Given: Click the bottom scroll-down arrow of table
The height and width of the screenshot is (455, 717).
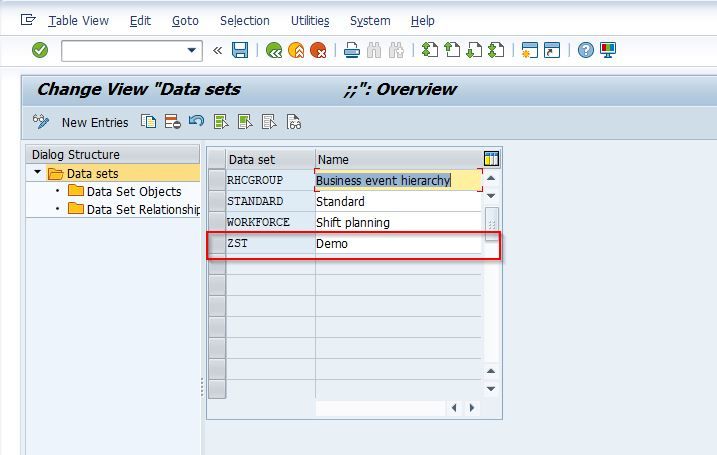Looking at the screenshot, I should point(491,389).
